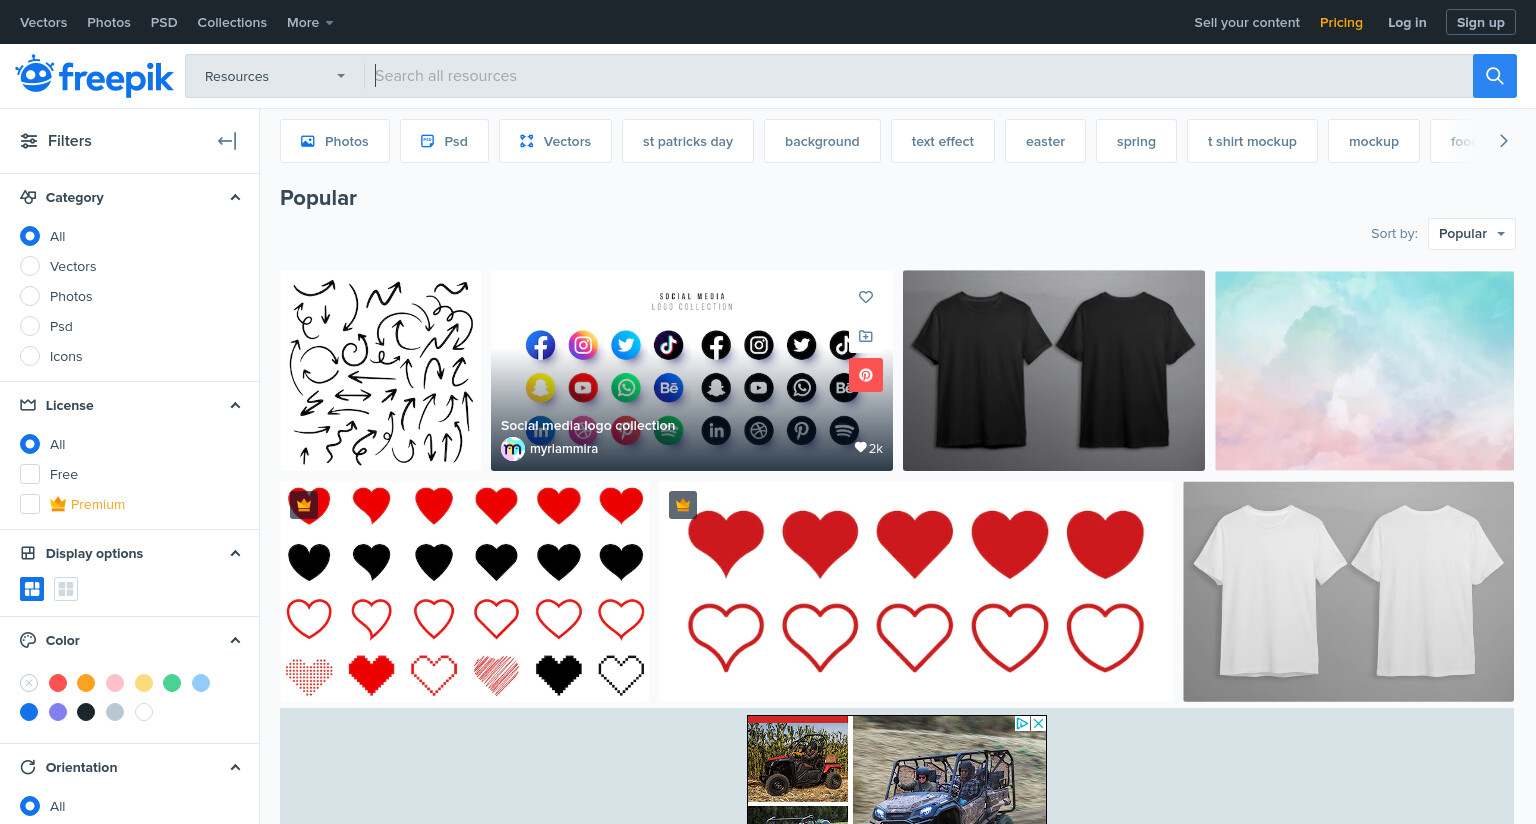Enable the Premium license checkbox

[x=30, y=504]
